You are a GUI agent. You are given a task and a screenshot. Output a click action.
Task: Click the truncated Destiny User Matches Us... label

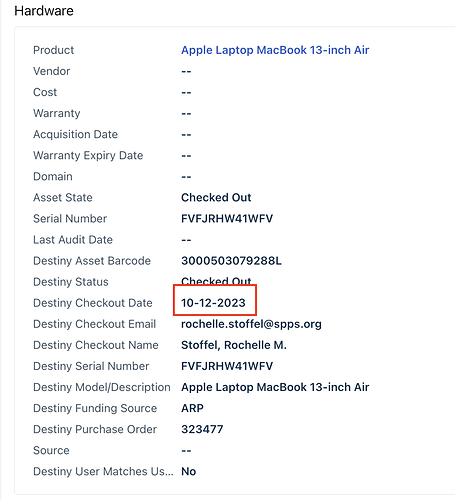coord(103,471)
